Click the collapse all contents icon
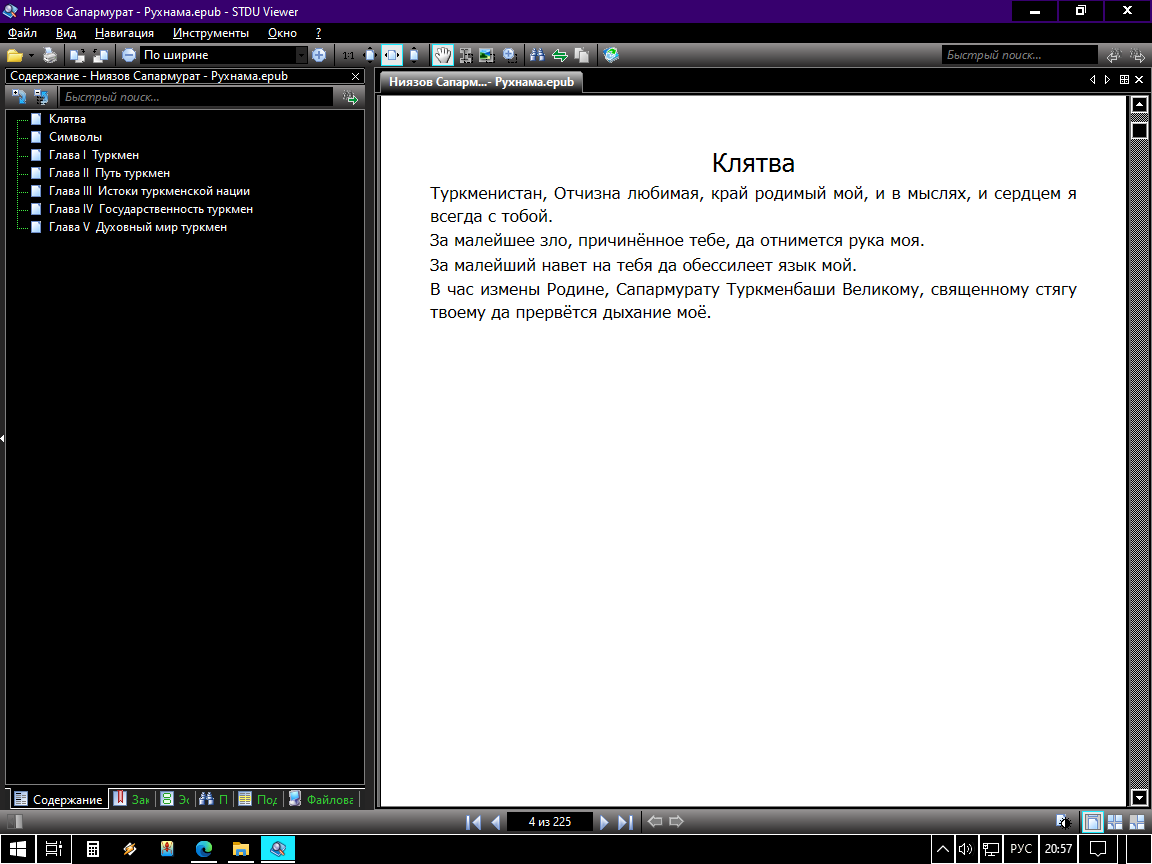 coord(41,97)
